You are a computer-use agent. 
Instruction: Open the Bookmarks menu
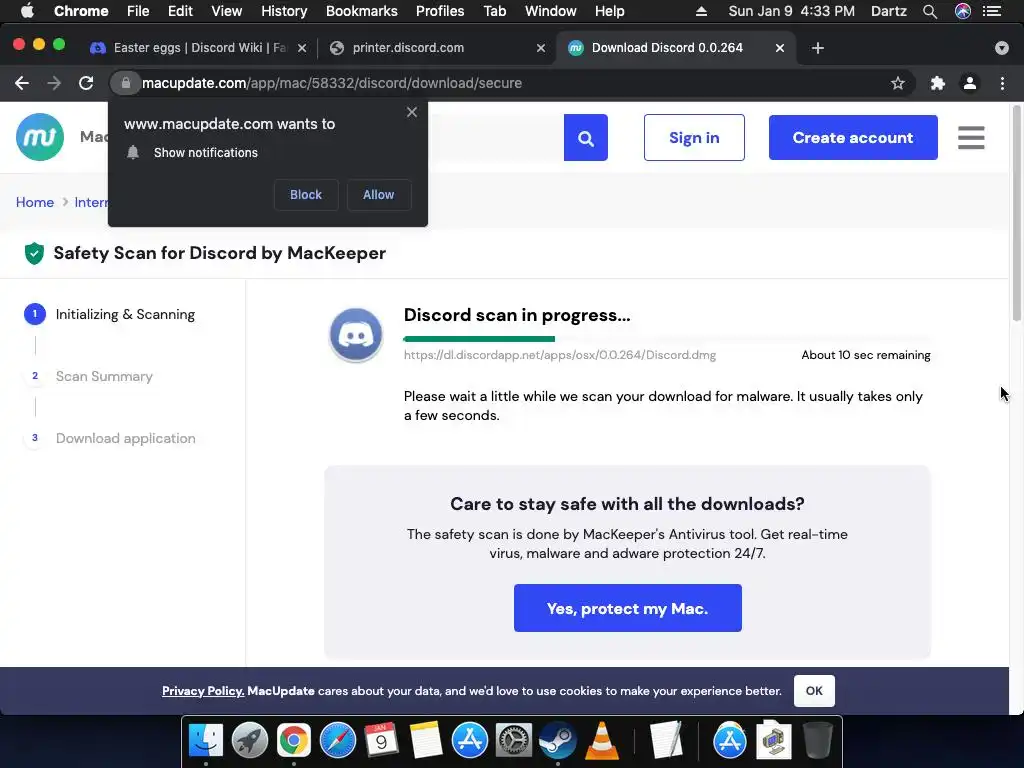tap(362, 11)
